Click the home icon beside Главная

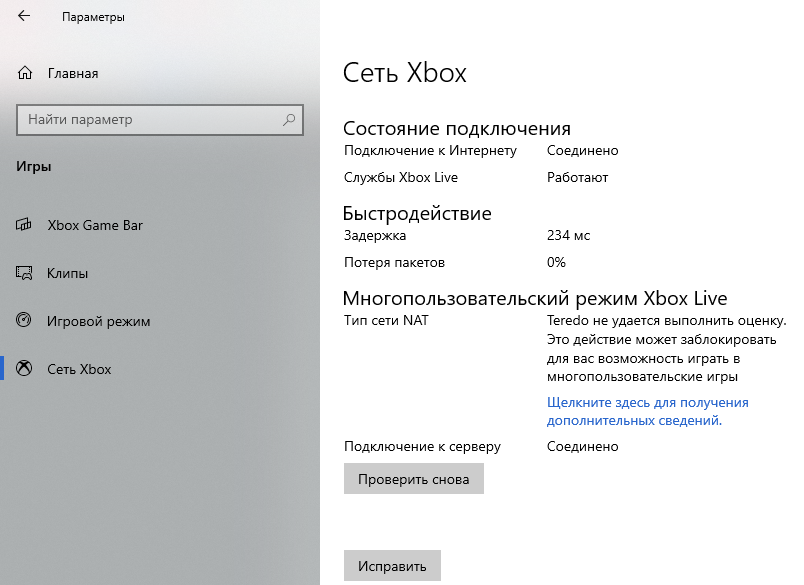[25, 73]
